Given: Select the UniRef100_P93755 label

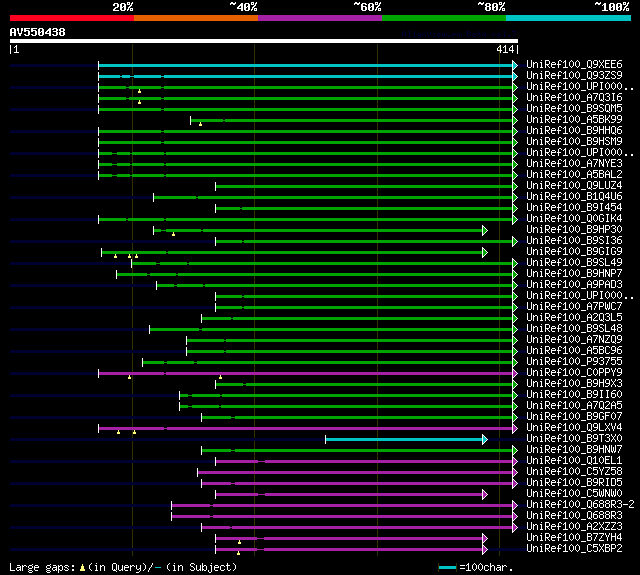Looking at the screenshot, I should 574,362.
